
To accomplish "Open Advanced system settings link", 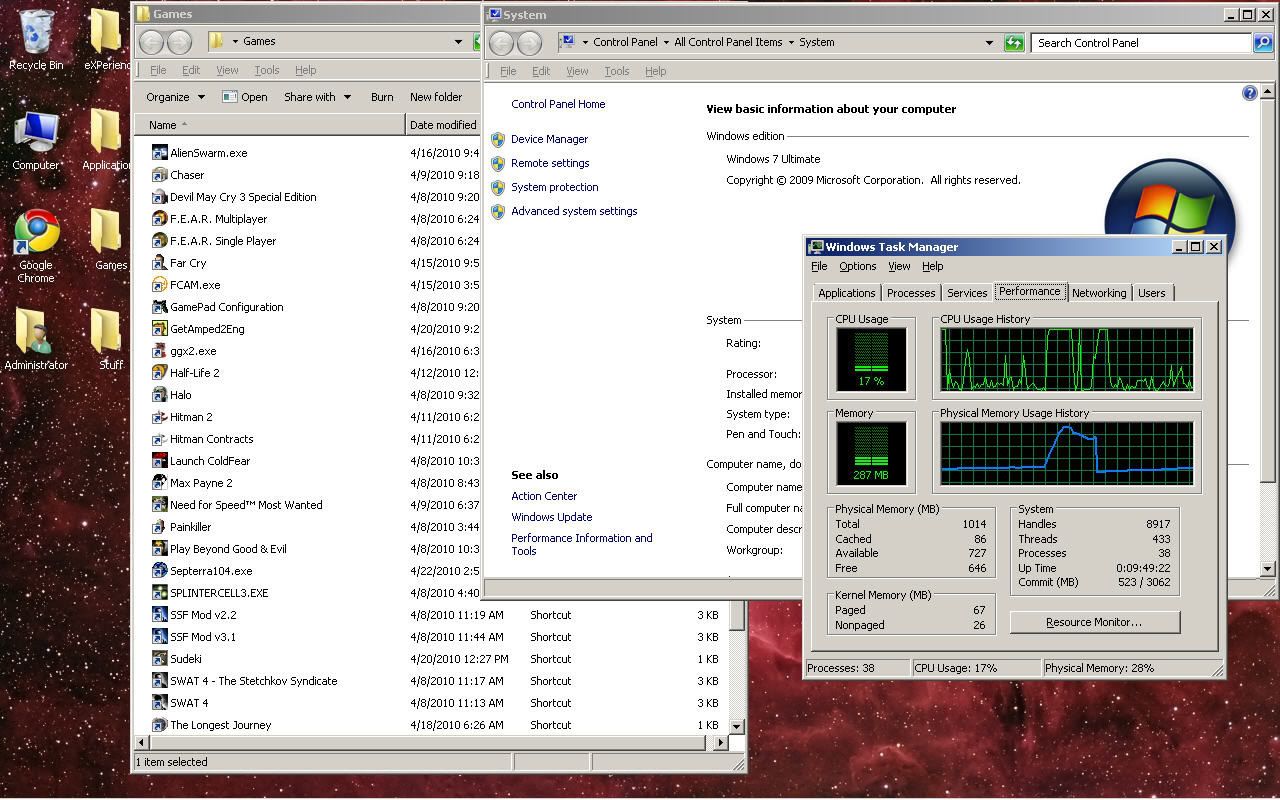I will [574, 211].
